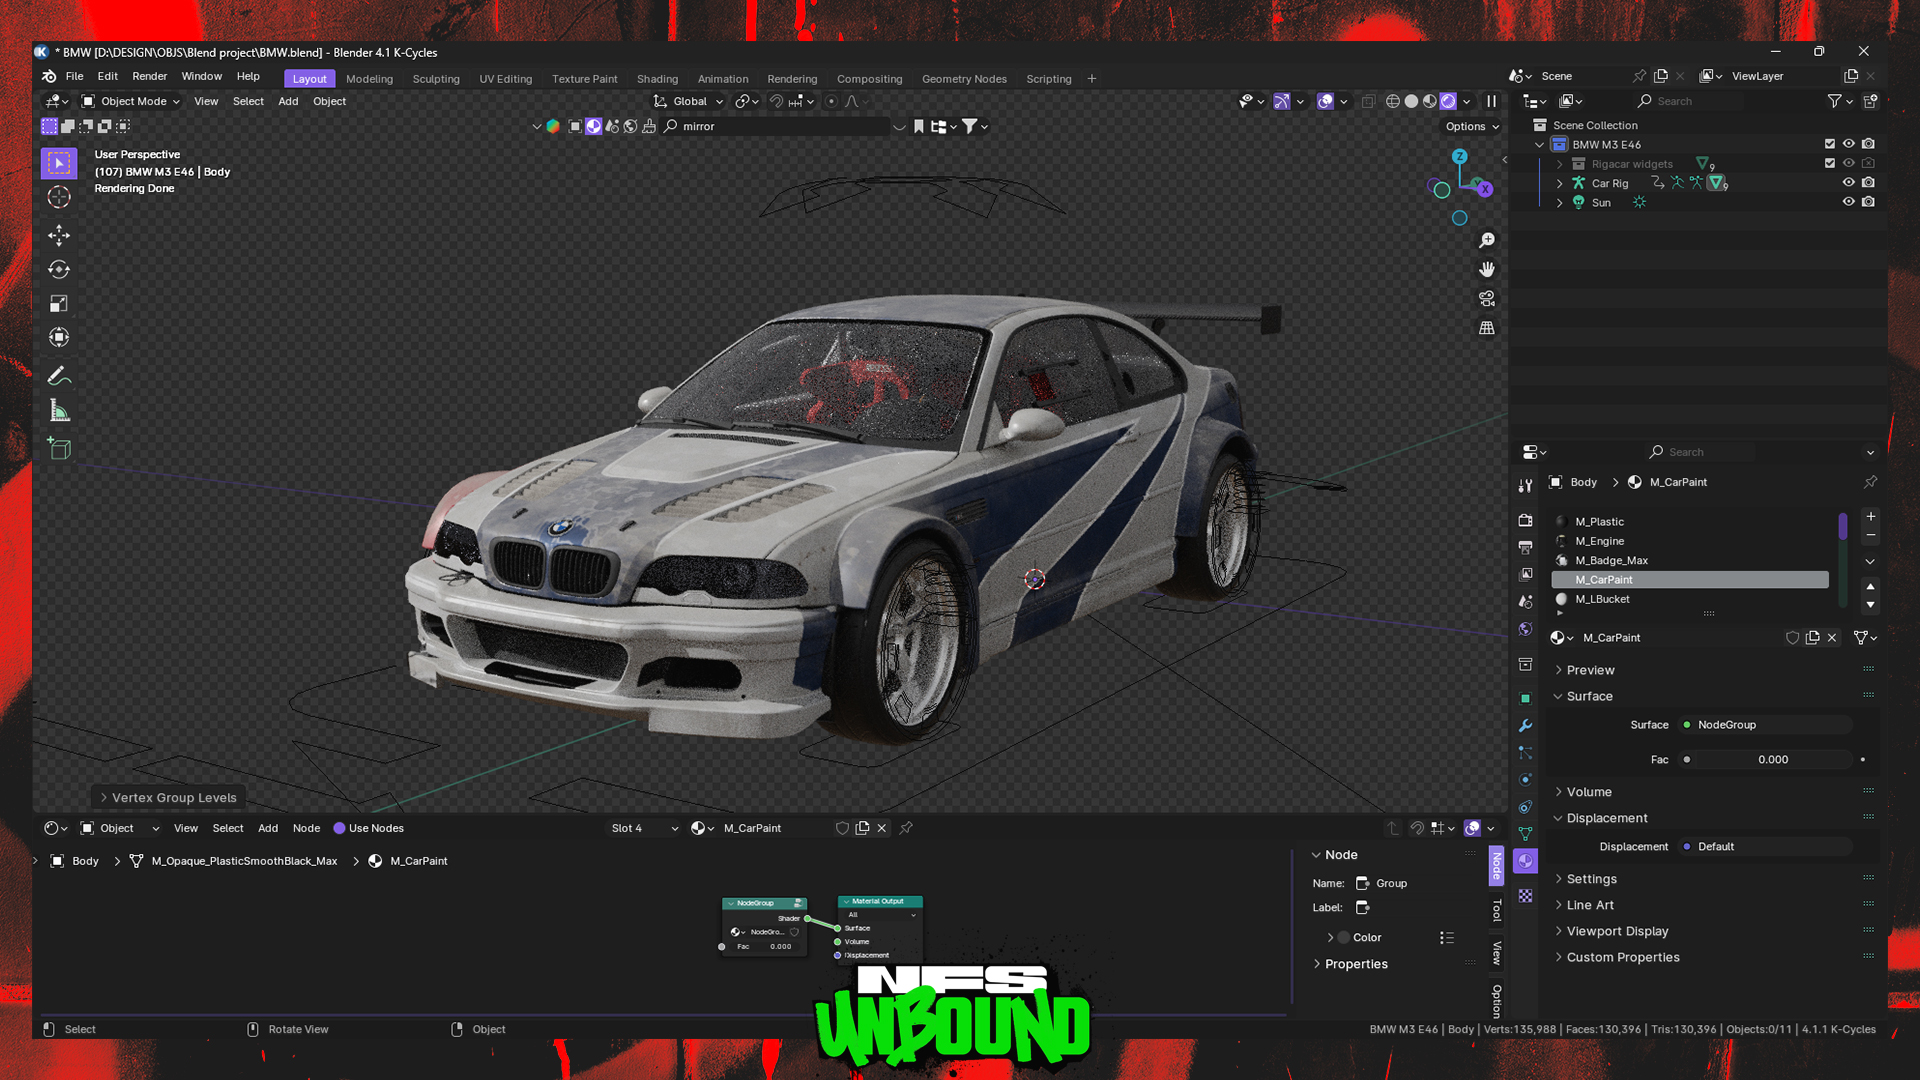Disable Sun in renders camera icon
Image resolution: width=1920 pixels, height=1080 pixels.
pyautogui.click(x=1868, y=202)
